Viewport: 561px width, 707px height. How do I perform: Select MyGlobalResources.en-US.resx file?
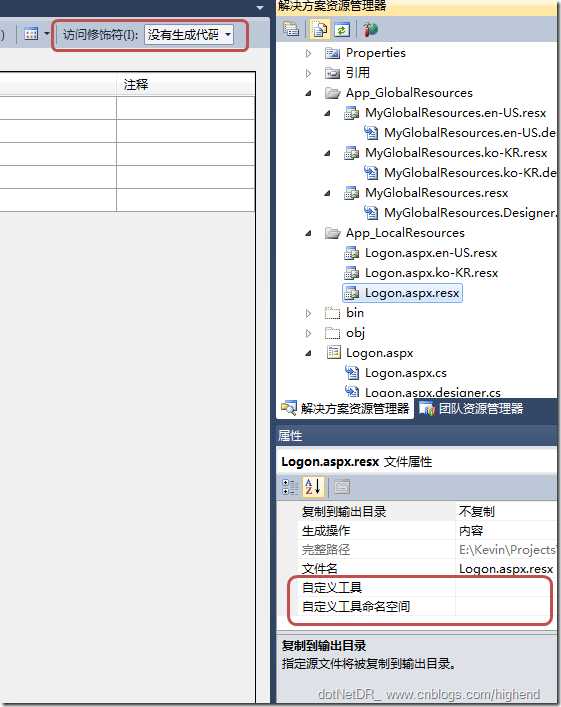[455, 113]
